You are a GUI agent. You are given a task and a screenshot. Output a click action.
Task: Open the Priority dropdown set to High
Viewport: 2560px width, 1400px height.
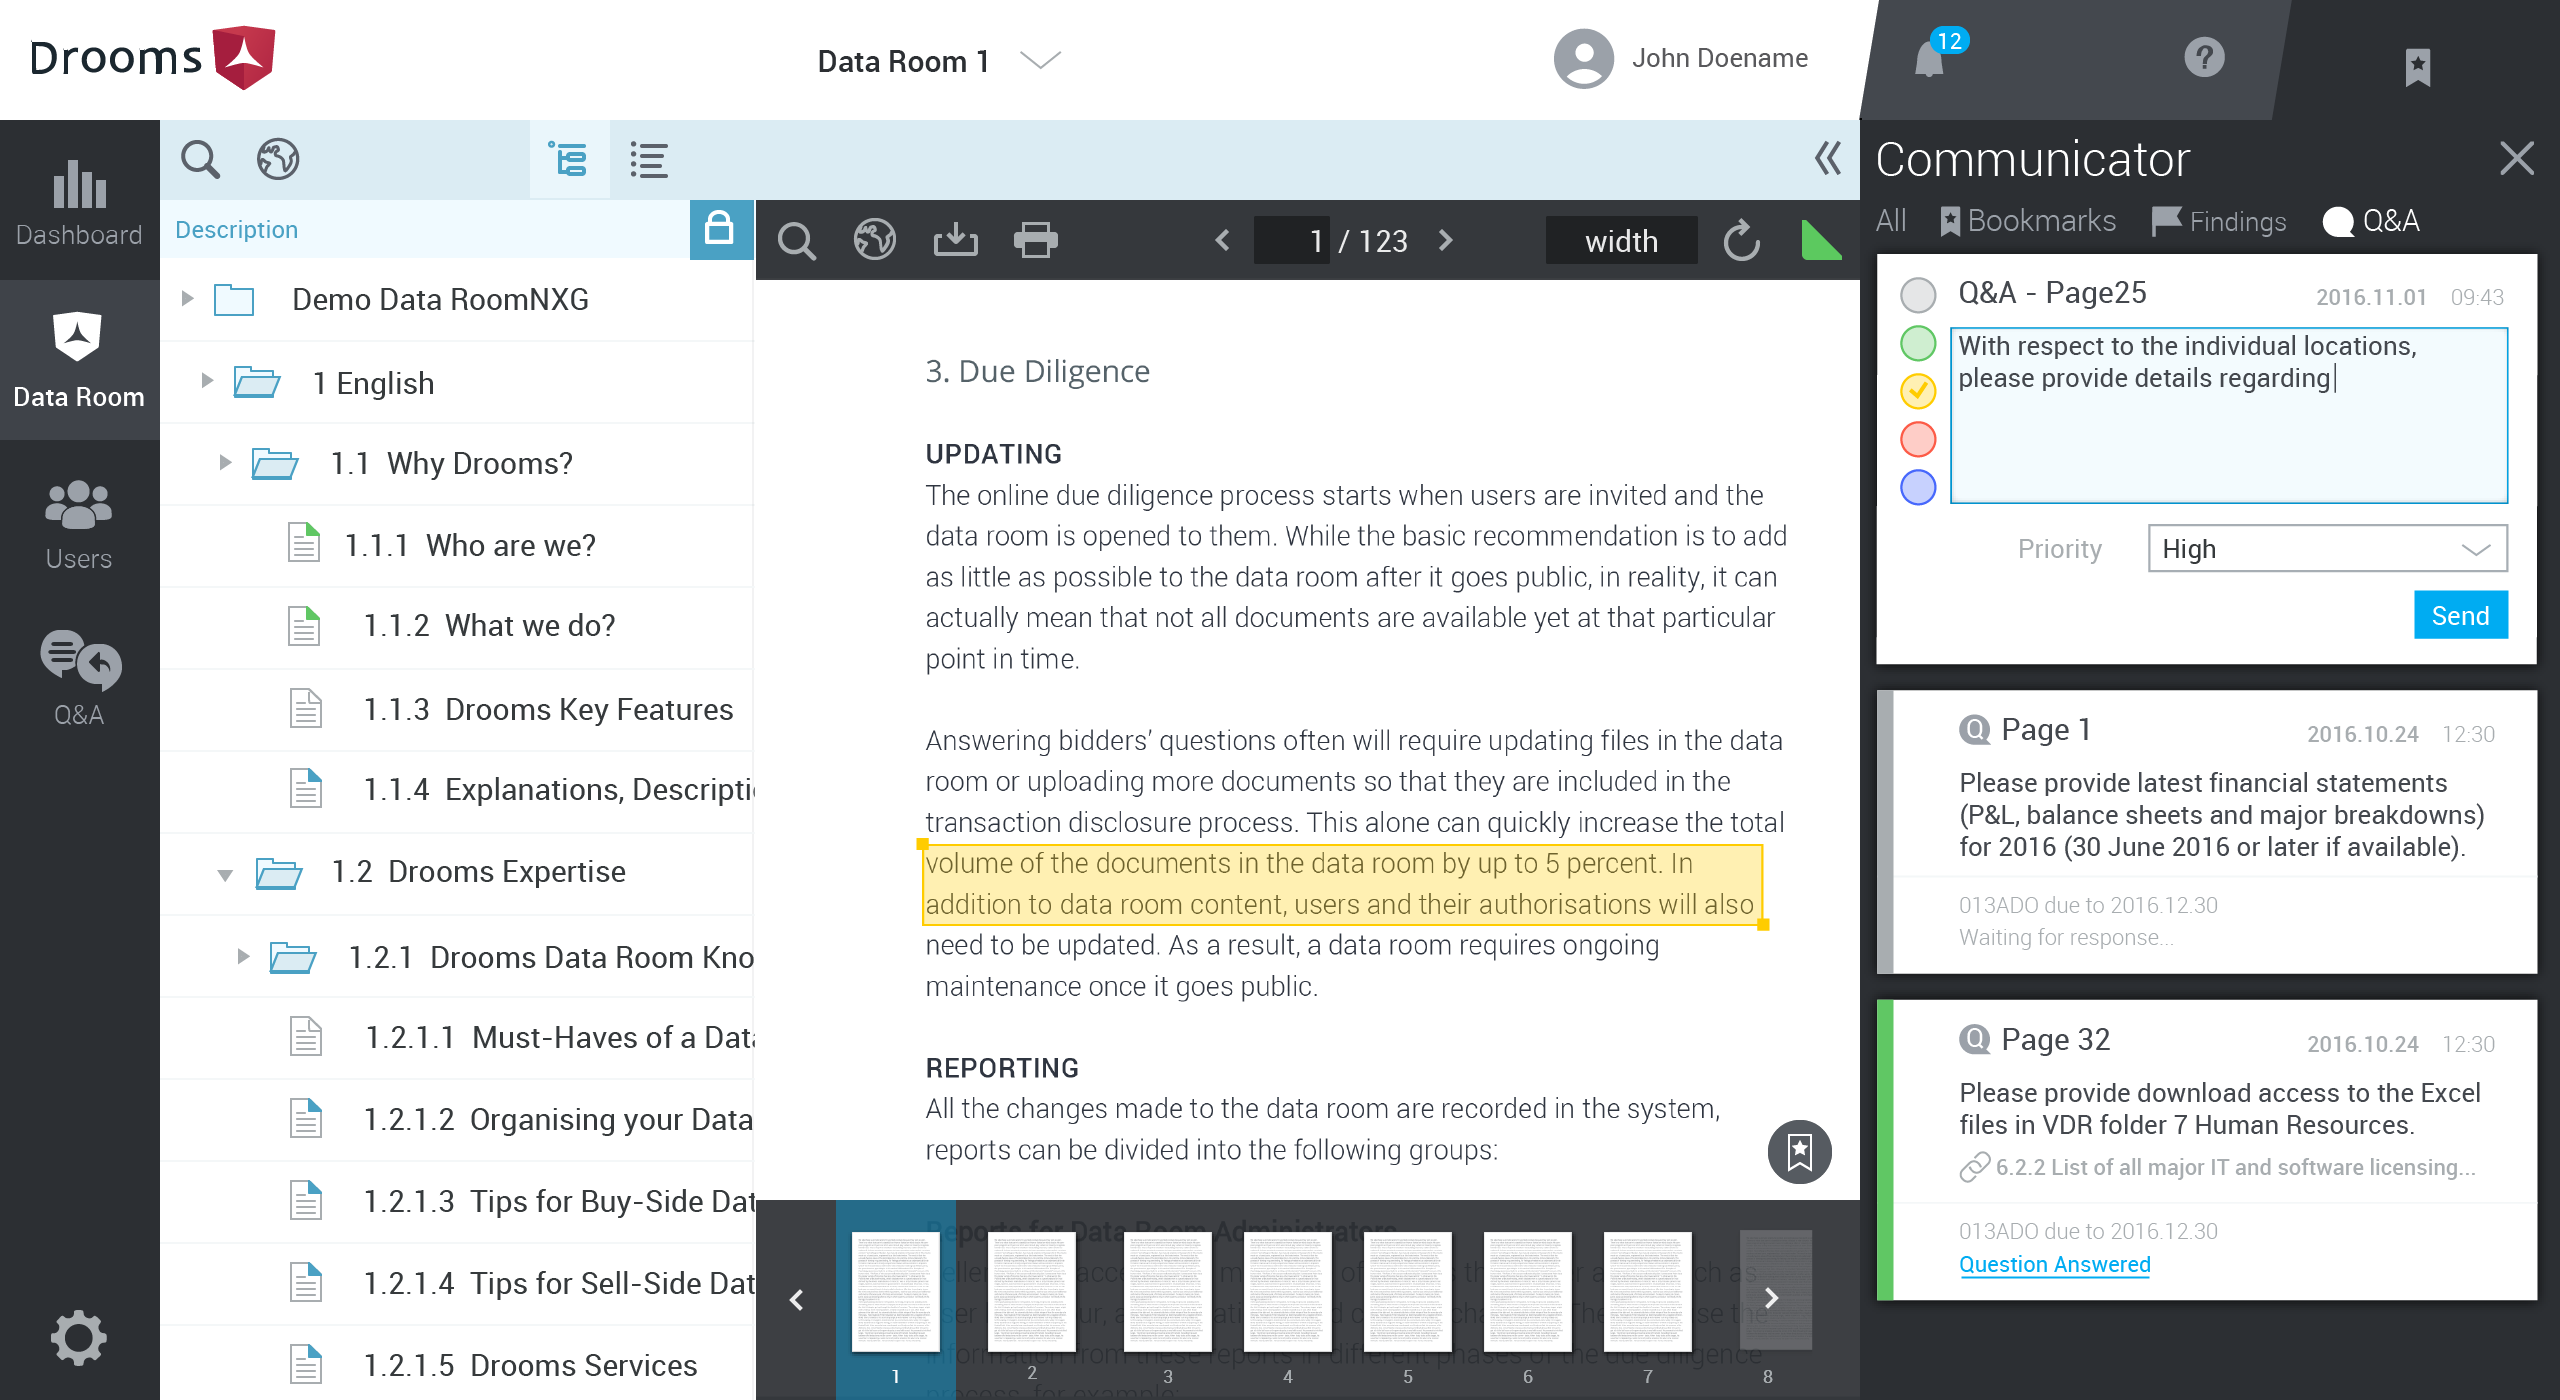2326,549
